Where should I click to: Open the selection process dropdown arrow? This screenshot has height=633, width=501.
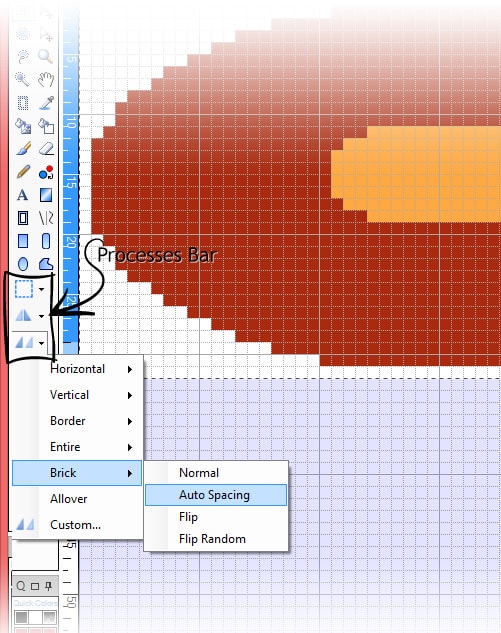[x=42, y=289]
